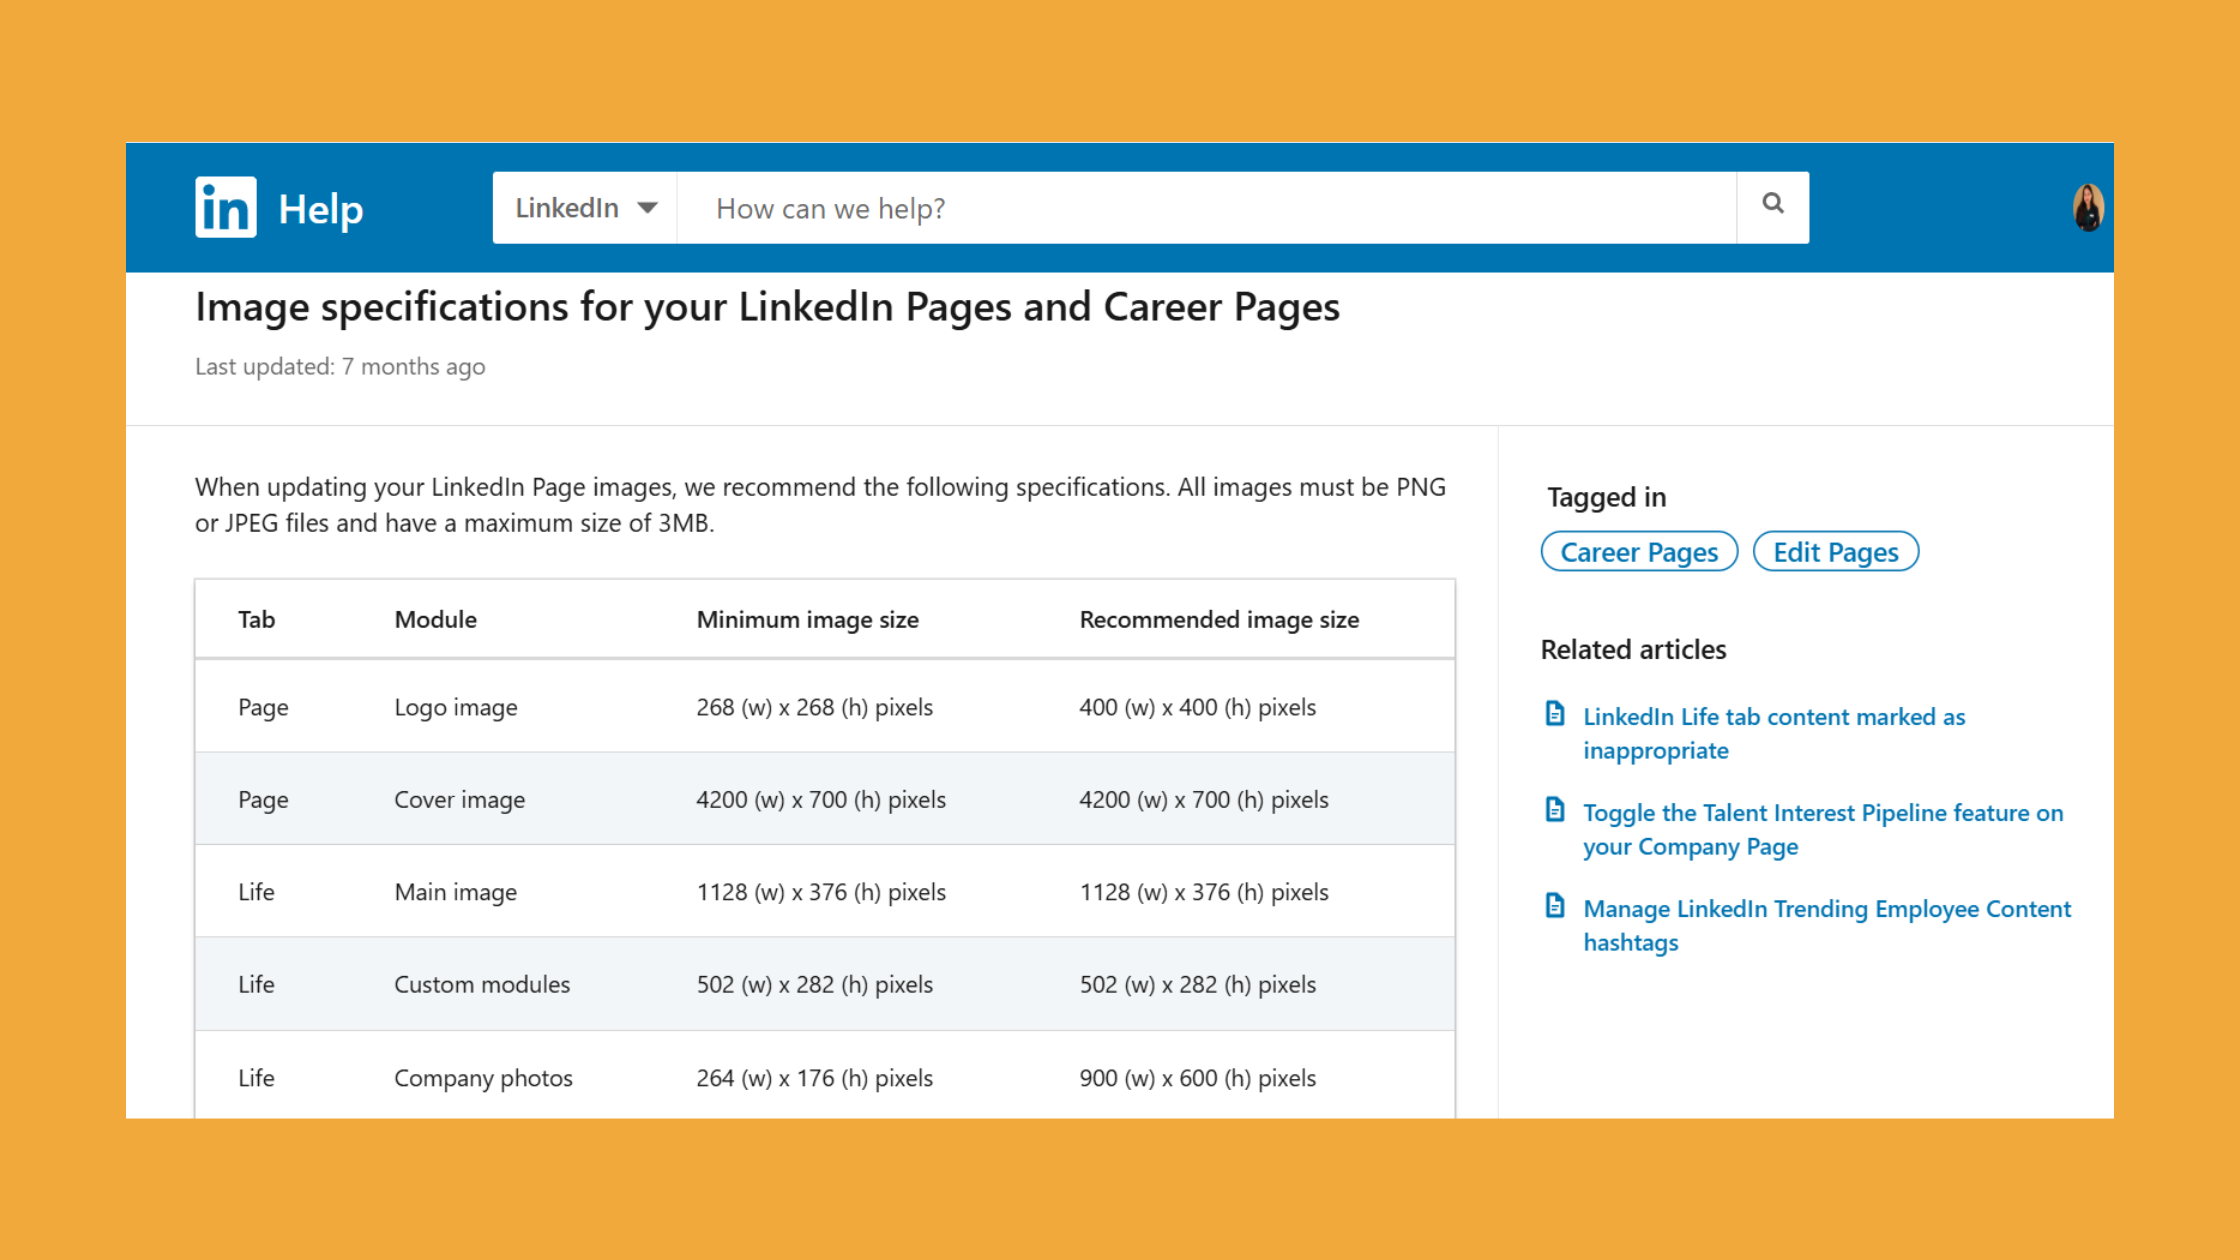
Task: Select the 'Custom modules' cell
Action: (482, 984)
